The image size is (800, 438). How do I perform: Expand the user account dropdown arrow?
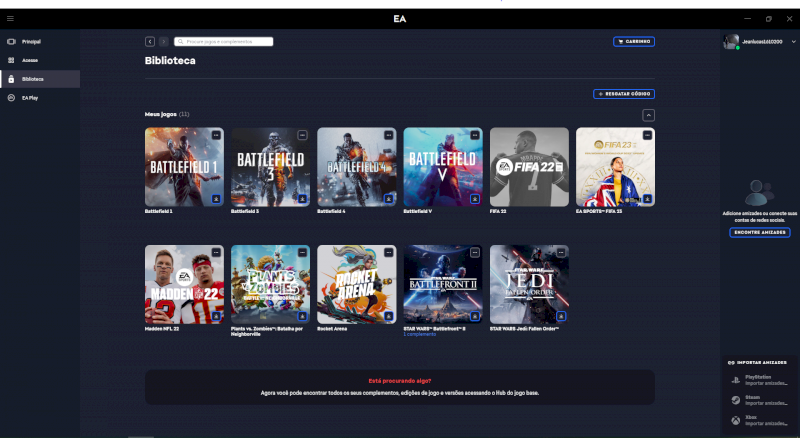pyautogui.click(x=794, y=42)
